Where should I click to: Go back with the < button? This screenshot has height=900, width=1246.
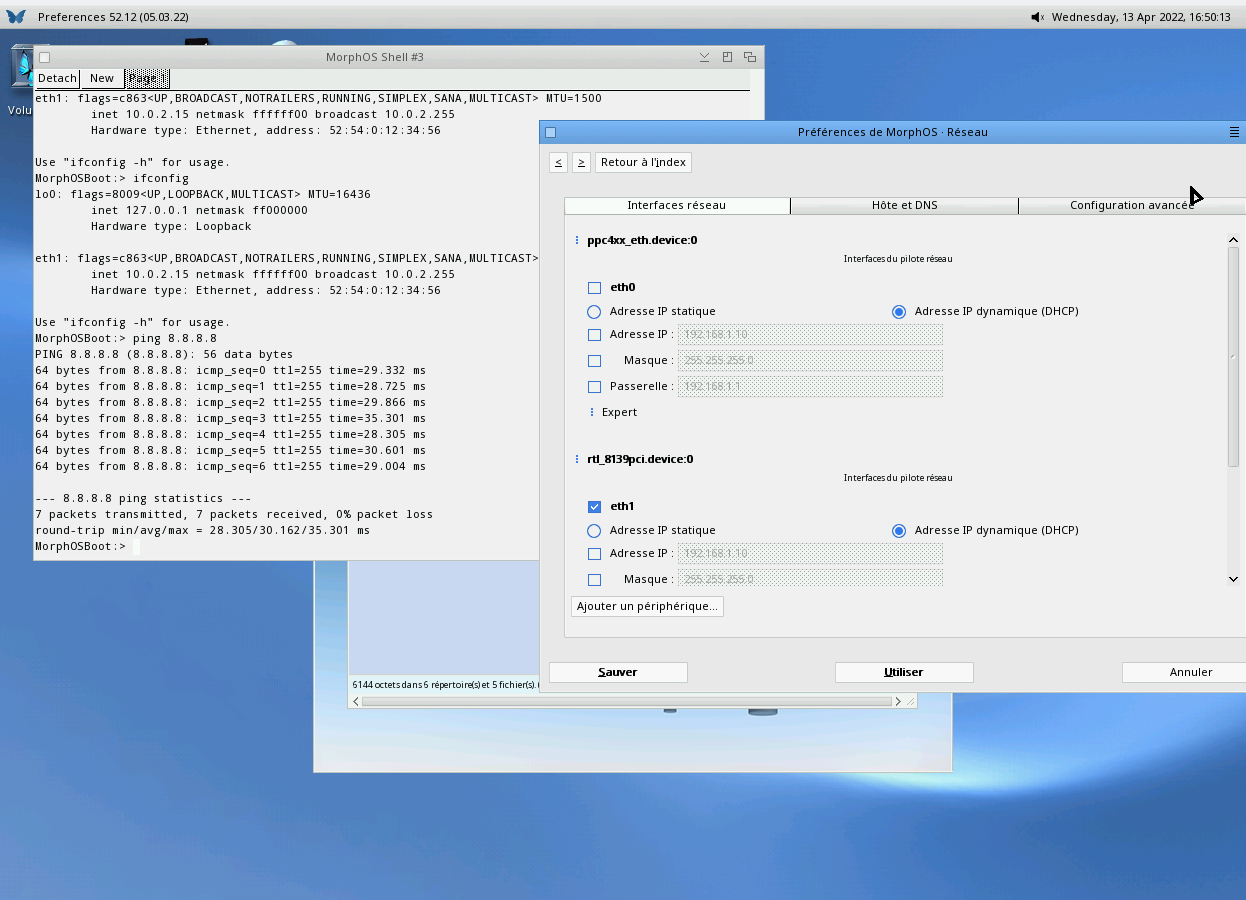coord(558,162)
